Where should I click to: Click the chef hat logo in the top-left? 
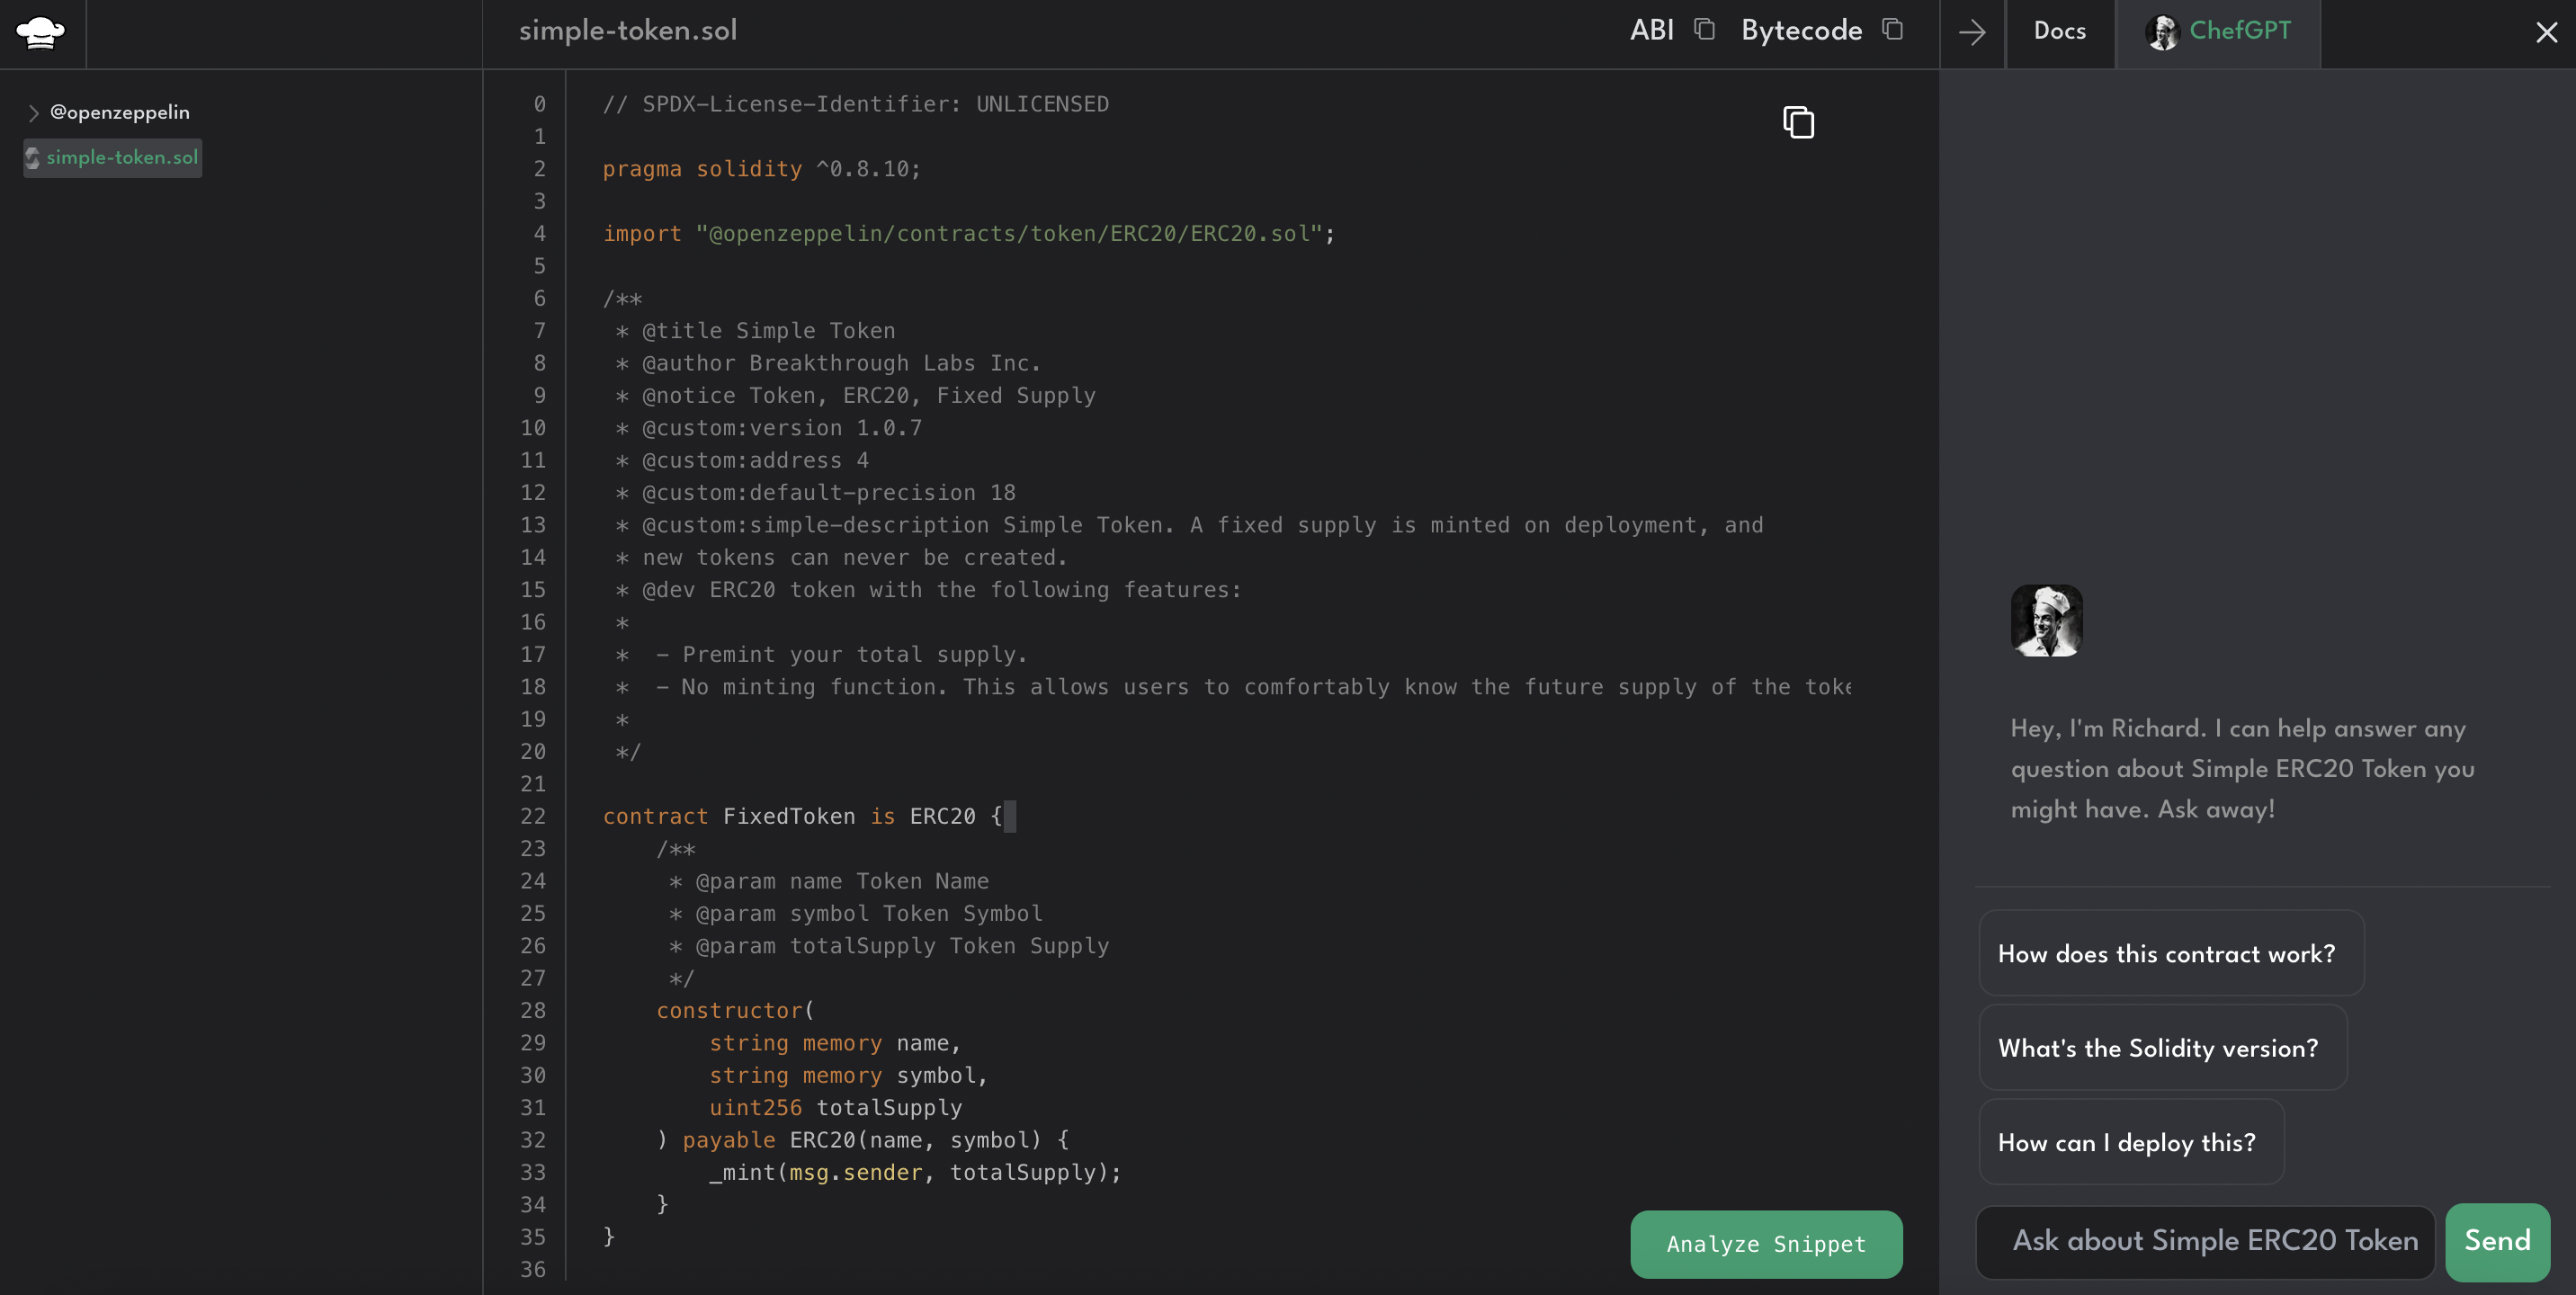[42, 32]
